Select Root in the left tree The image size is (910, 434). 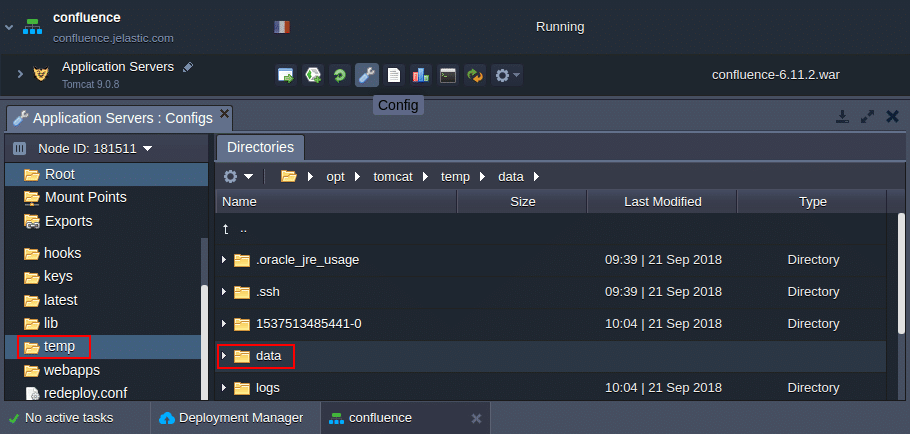click(x=106, y=174)
